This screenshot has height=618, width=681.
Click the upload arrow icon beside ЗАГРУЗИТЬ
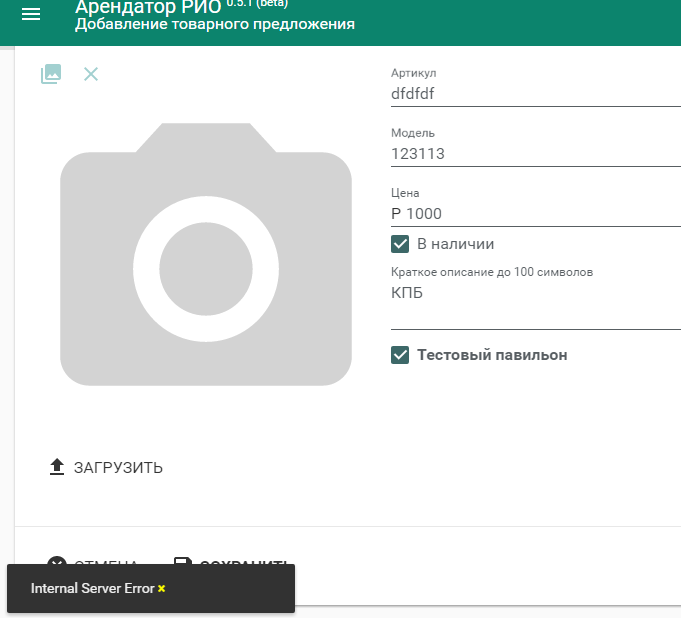(x=57, y=467)
